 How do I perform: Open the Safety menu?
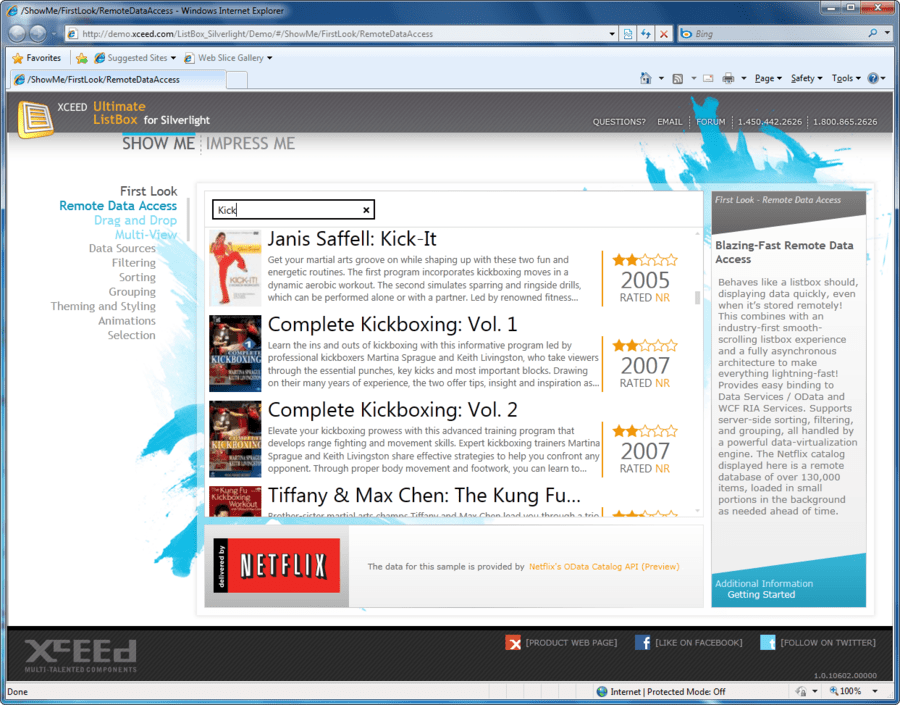coord(806,79)
